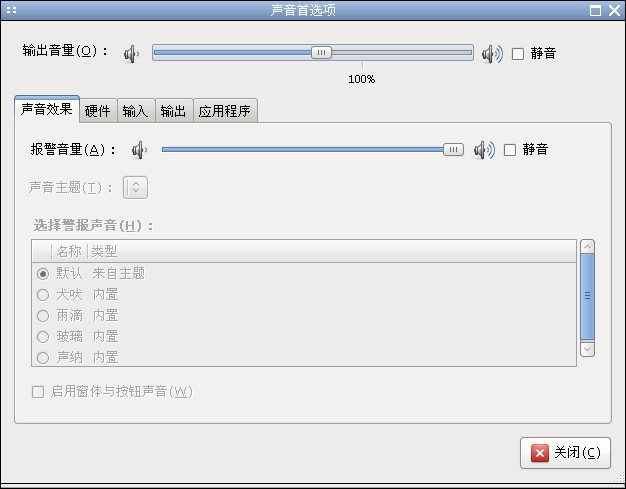Click the 100% mark under output slider
This screenshot has width=626, height=489.
point(362,79)
